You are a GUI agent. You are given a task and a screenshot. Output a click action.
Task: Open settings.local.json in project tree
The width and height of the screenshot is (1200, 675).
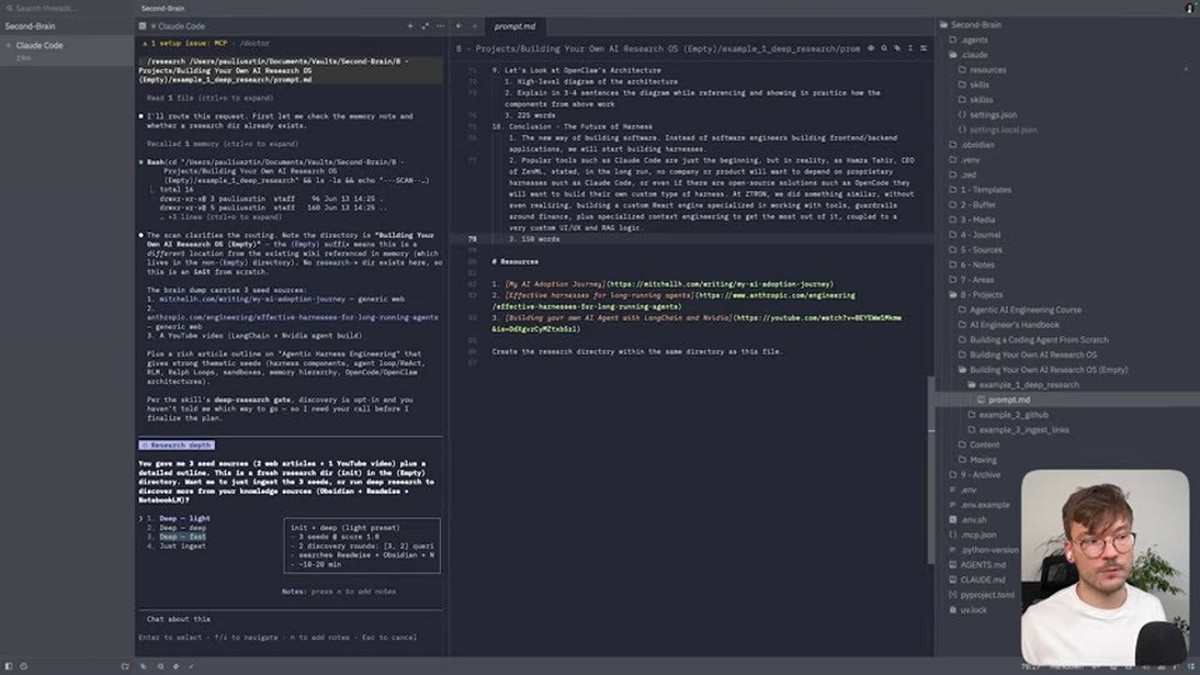pyautogui.click(x=996, y=130)
